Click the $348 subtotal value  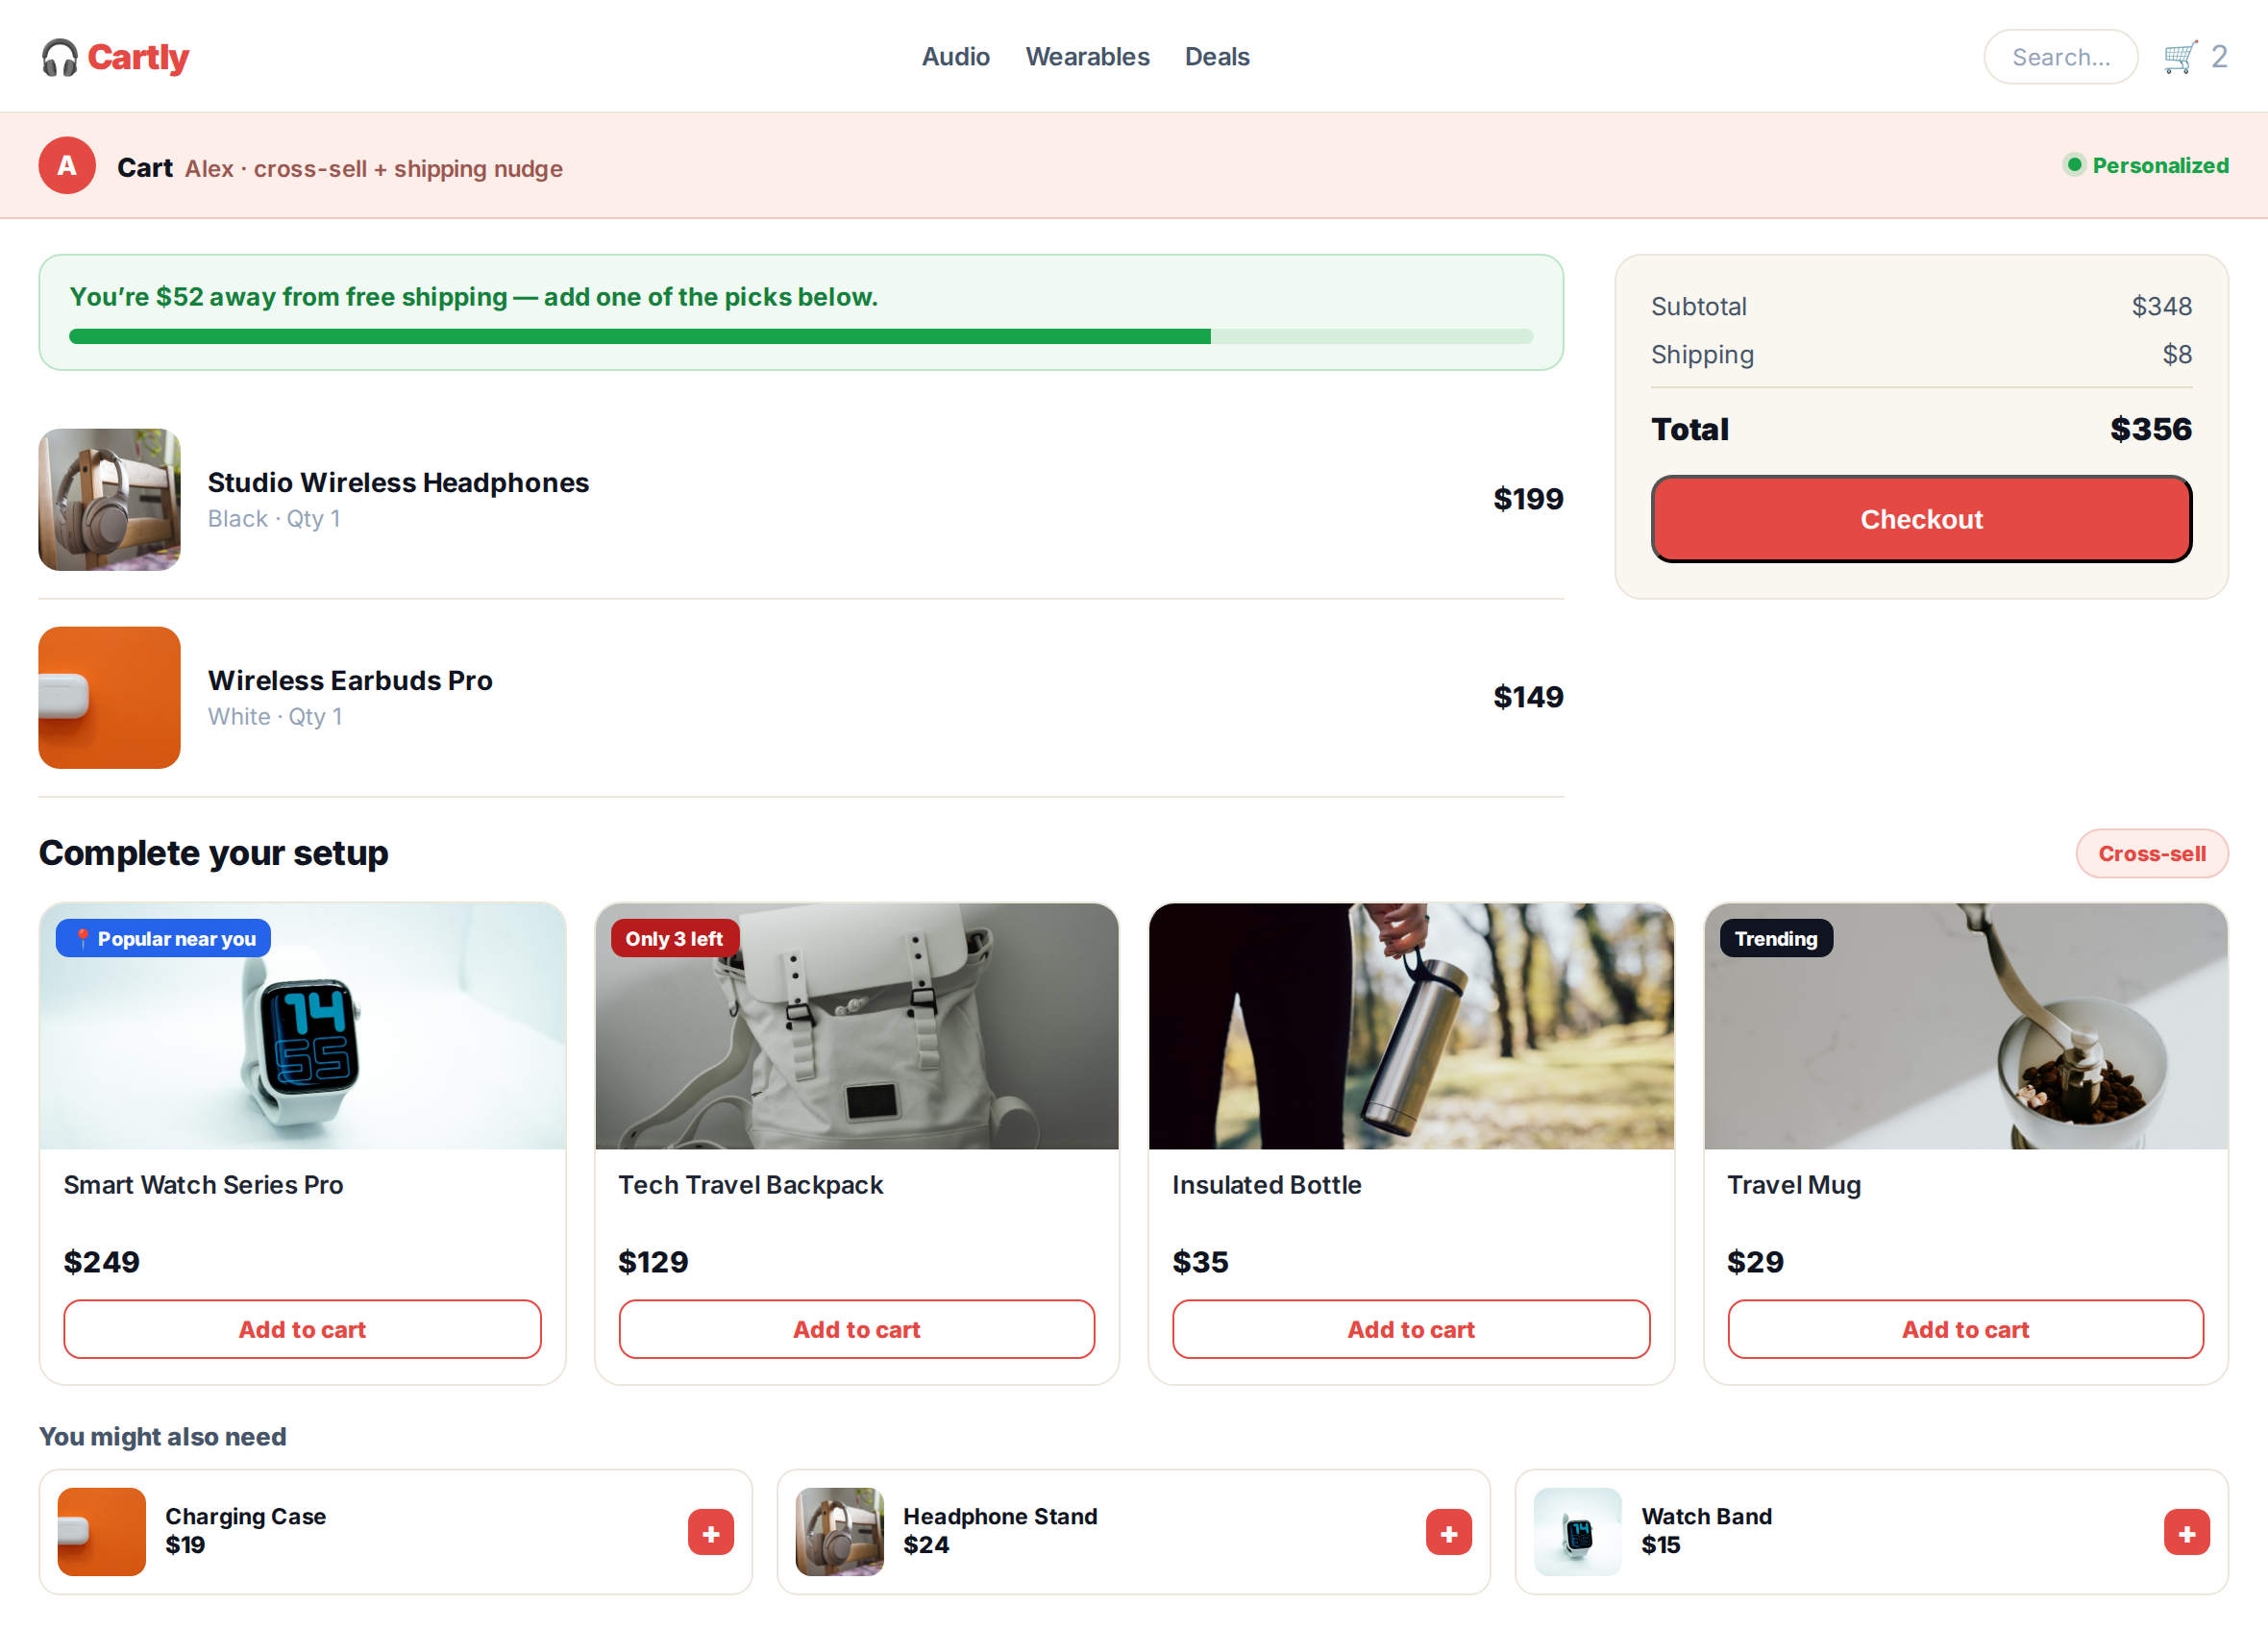pyautogui.click(x=2161, y=306)
